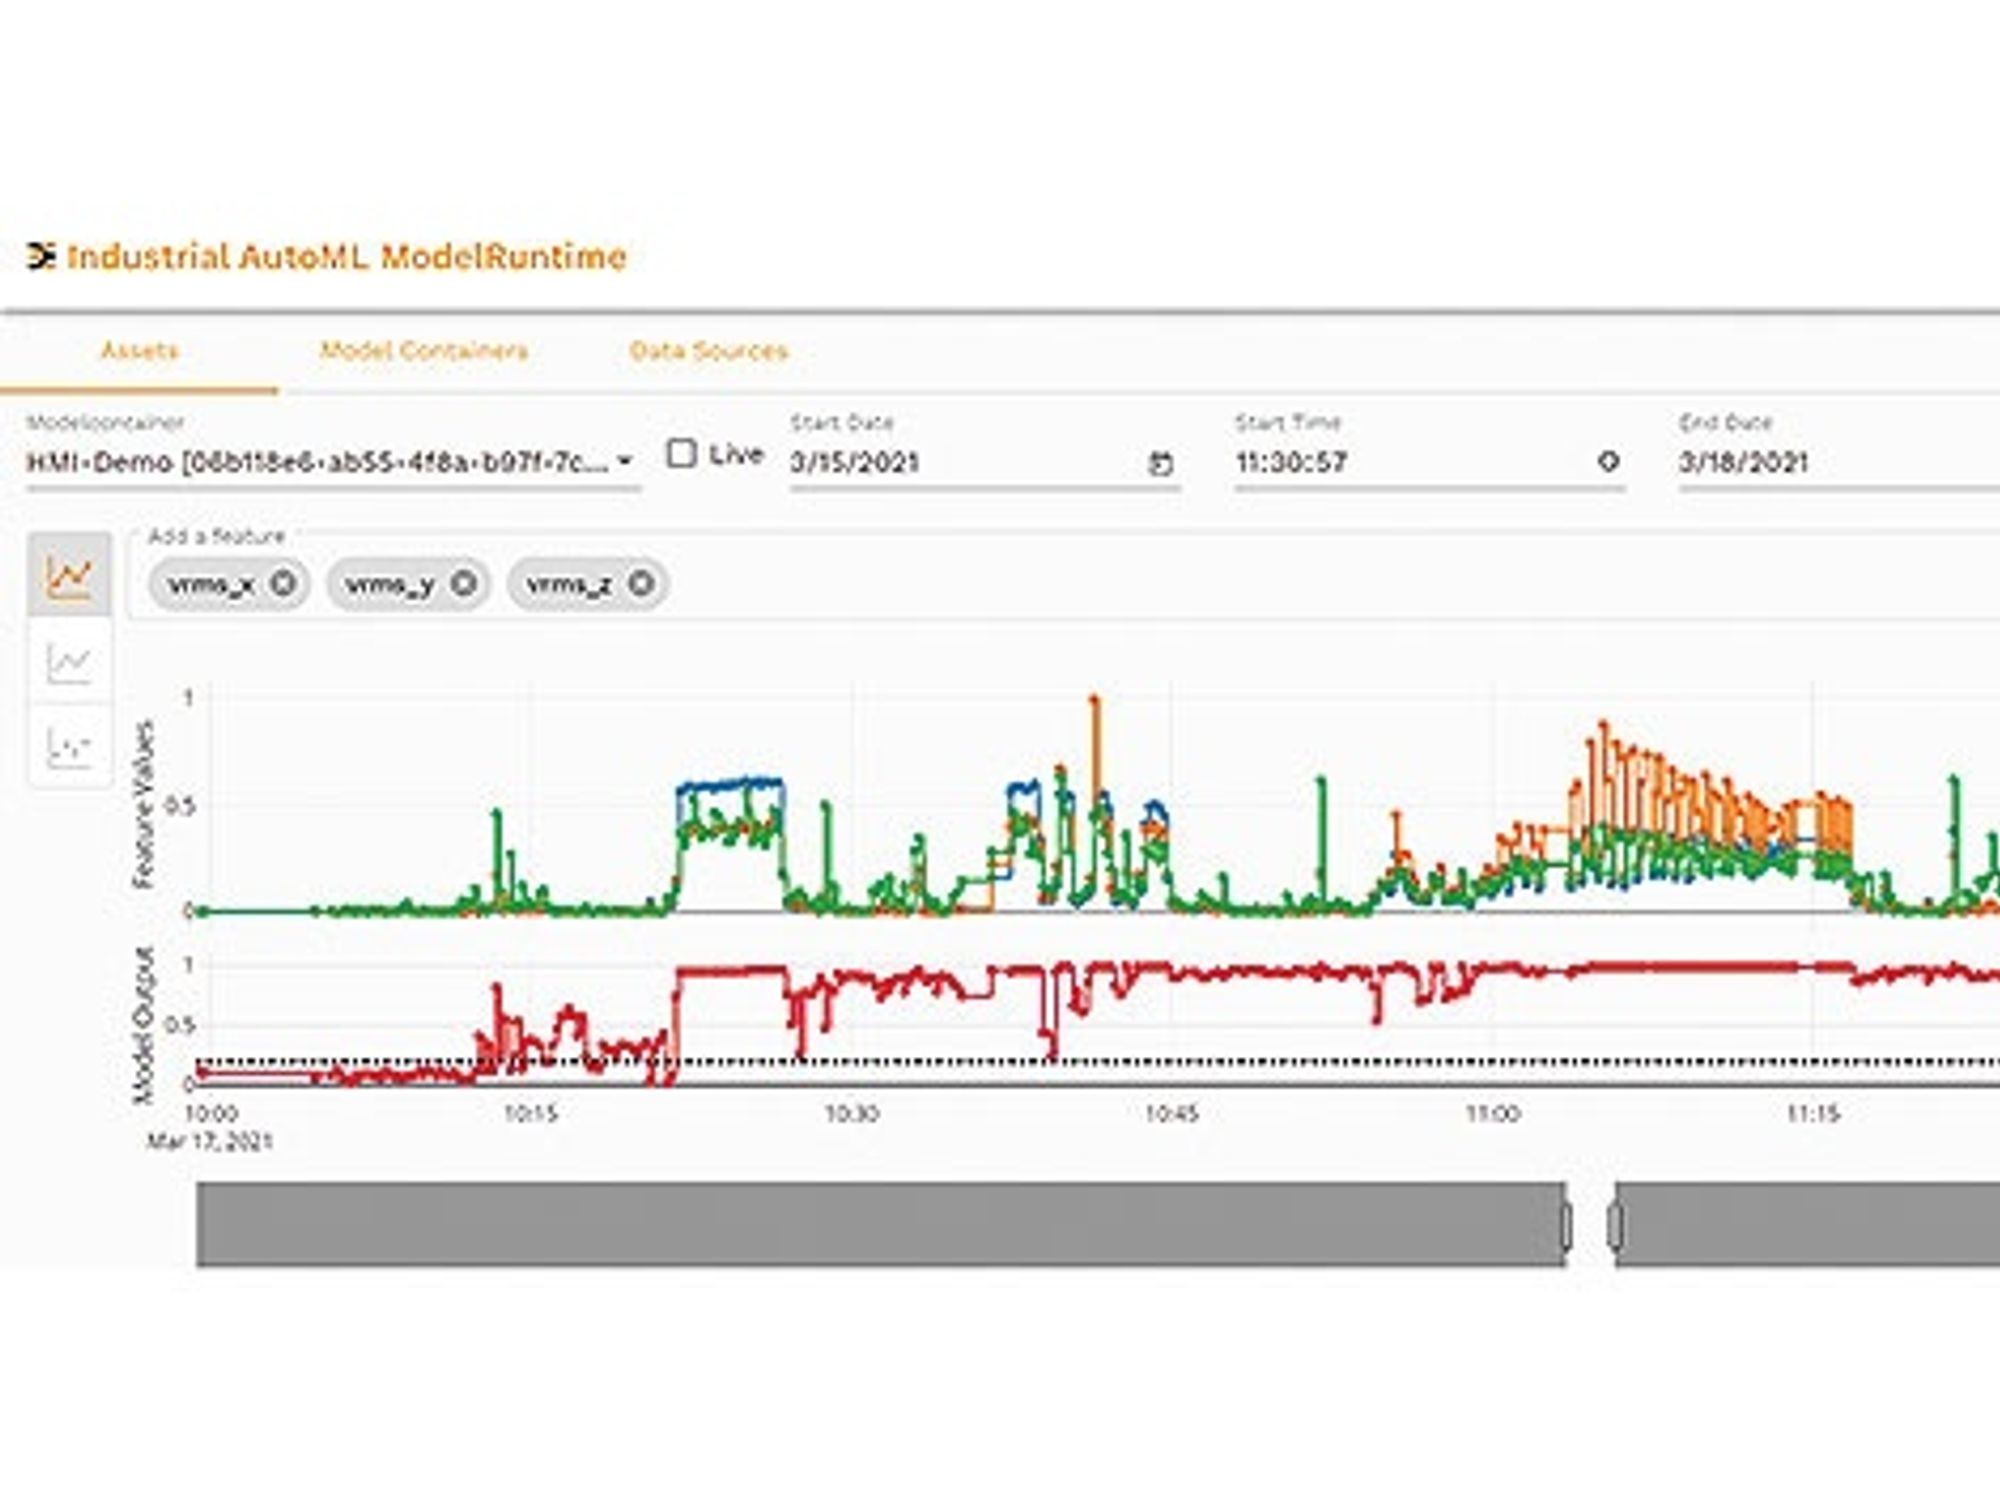The width and height of the screenshot is (2000, 1500).
Task: Click the dotted threshold line in Model Output
Action: 1098,1063
